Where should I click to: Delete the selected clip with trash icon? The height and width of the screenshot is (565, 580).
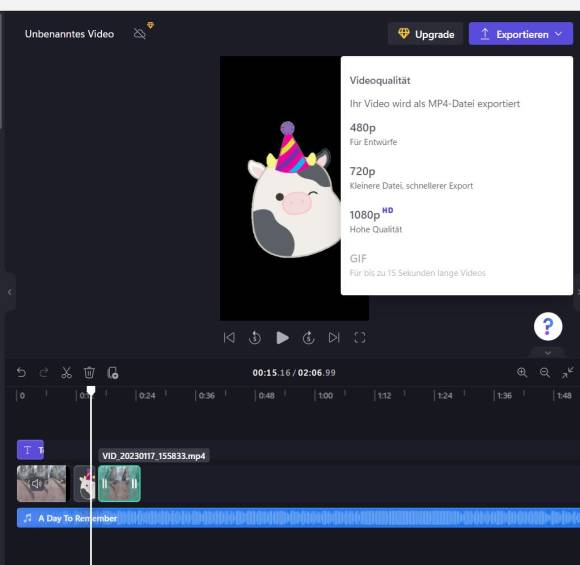coord(89,372)
